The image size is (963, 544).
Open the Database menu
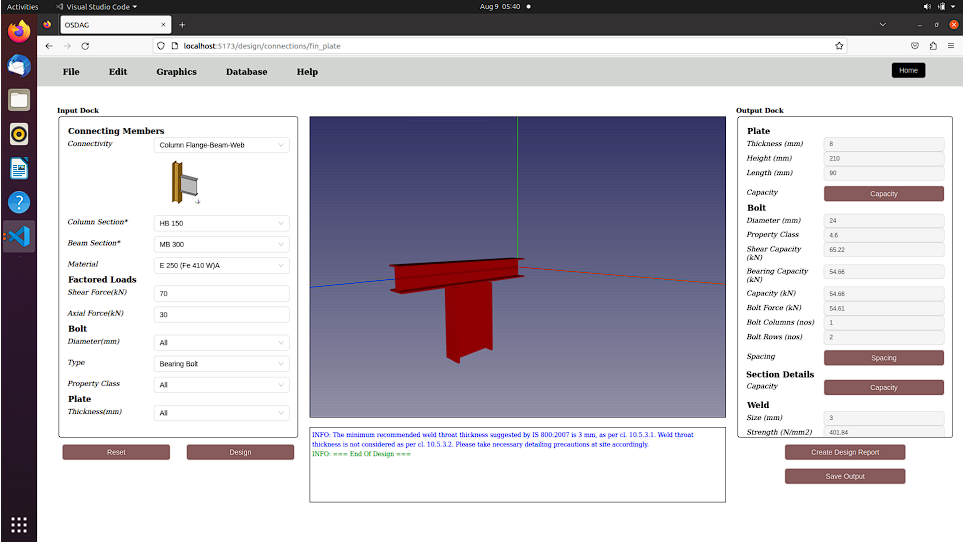(246, 72)
